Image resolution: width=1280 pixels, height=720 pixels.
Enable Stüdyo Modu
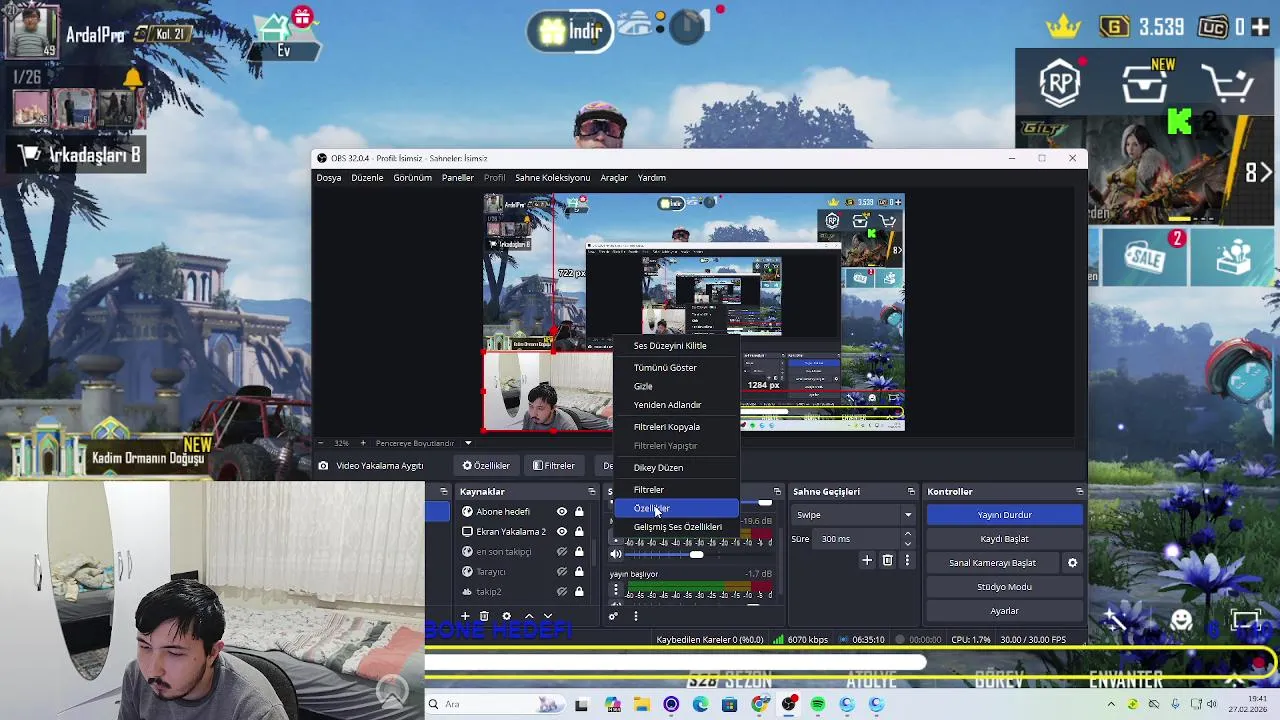tap(1004, 587)
